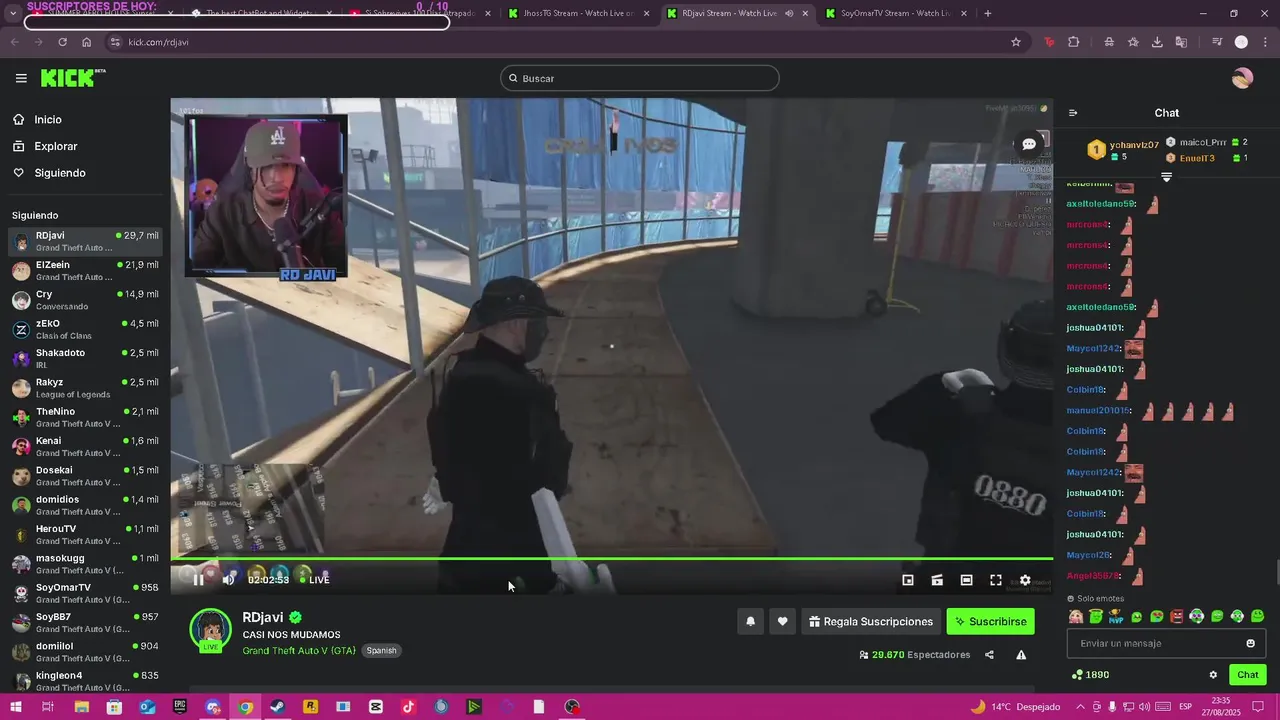Open user profile avatar menu
The image size is (1280, 720).
click(x=1242, y=78)
